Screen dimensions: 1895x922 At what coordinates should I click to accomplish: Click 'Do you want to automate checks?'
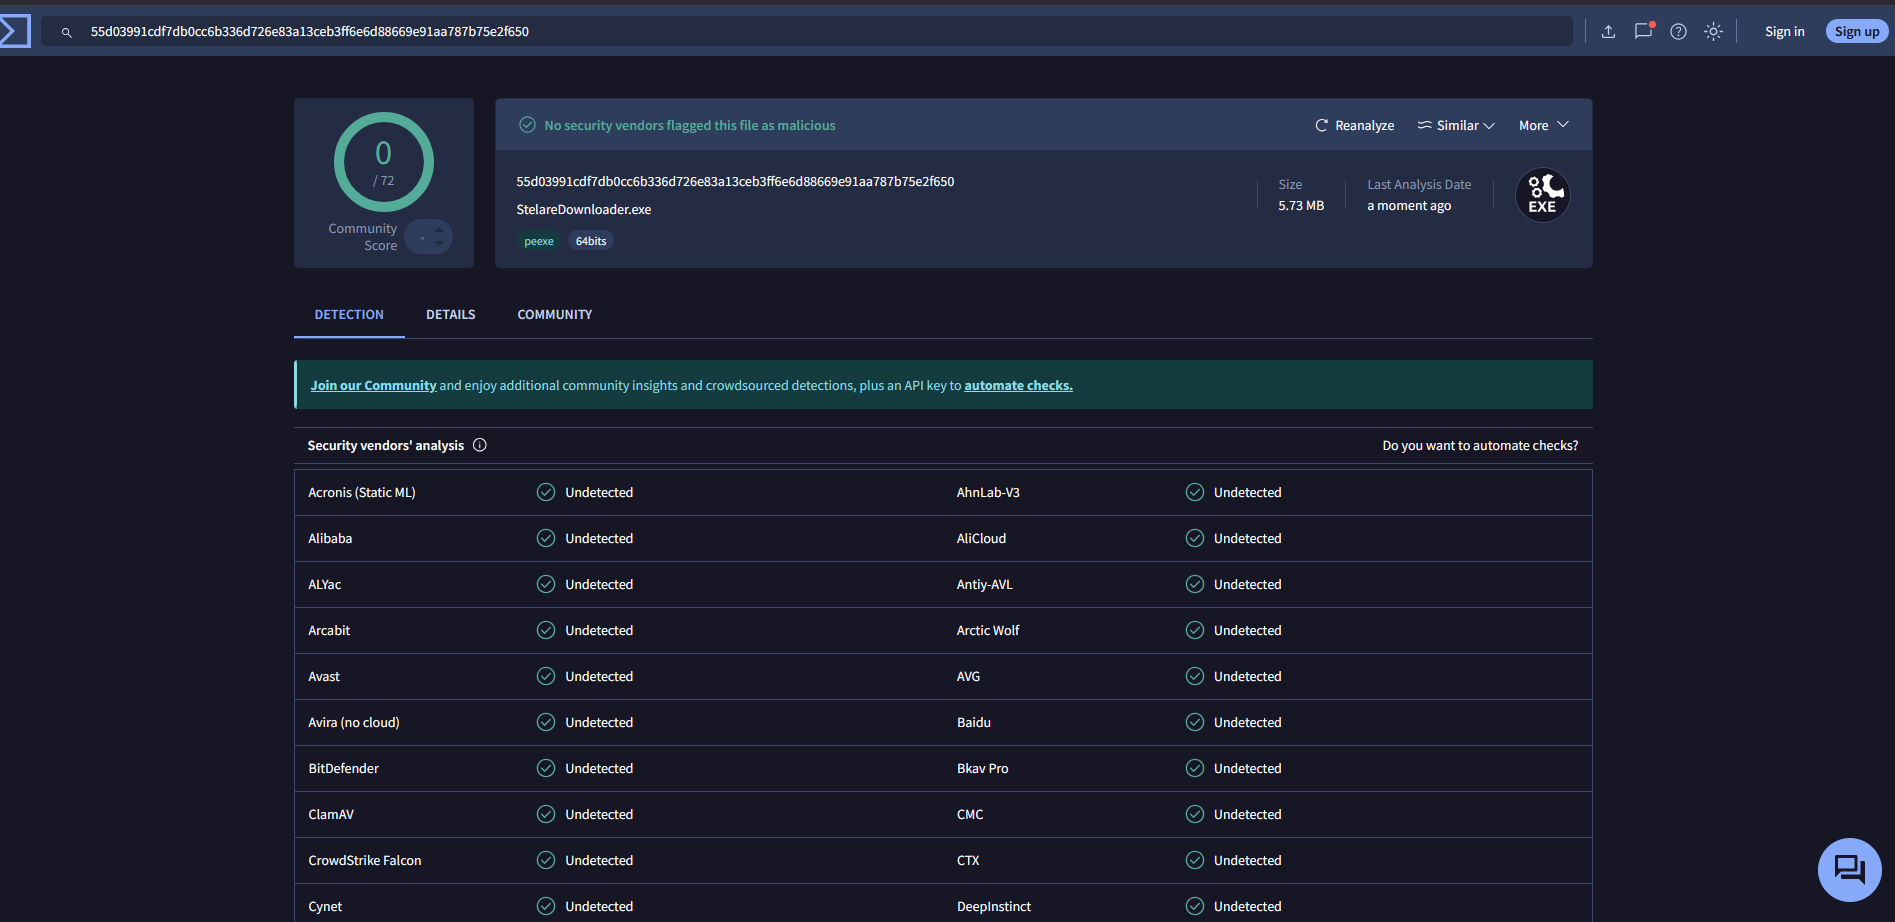pos(1480,446)
